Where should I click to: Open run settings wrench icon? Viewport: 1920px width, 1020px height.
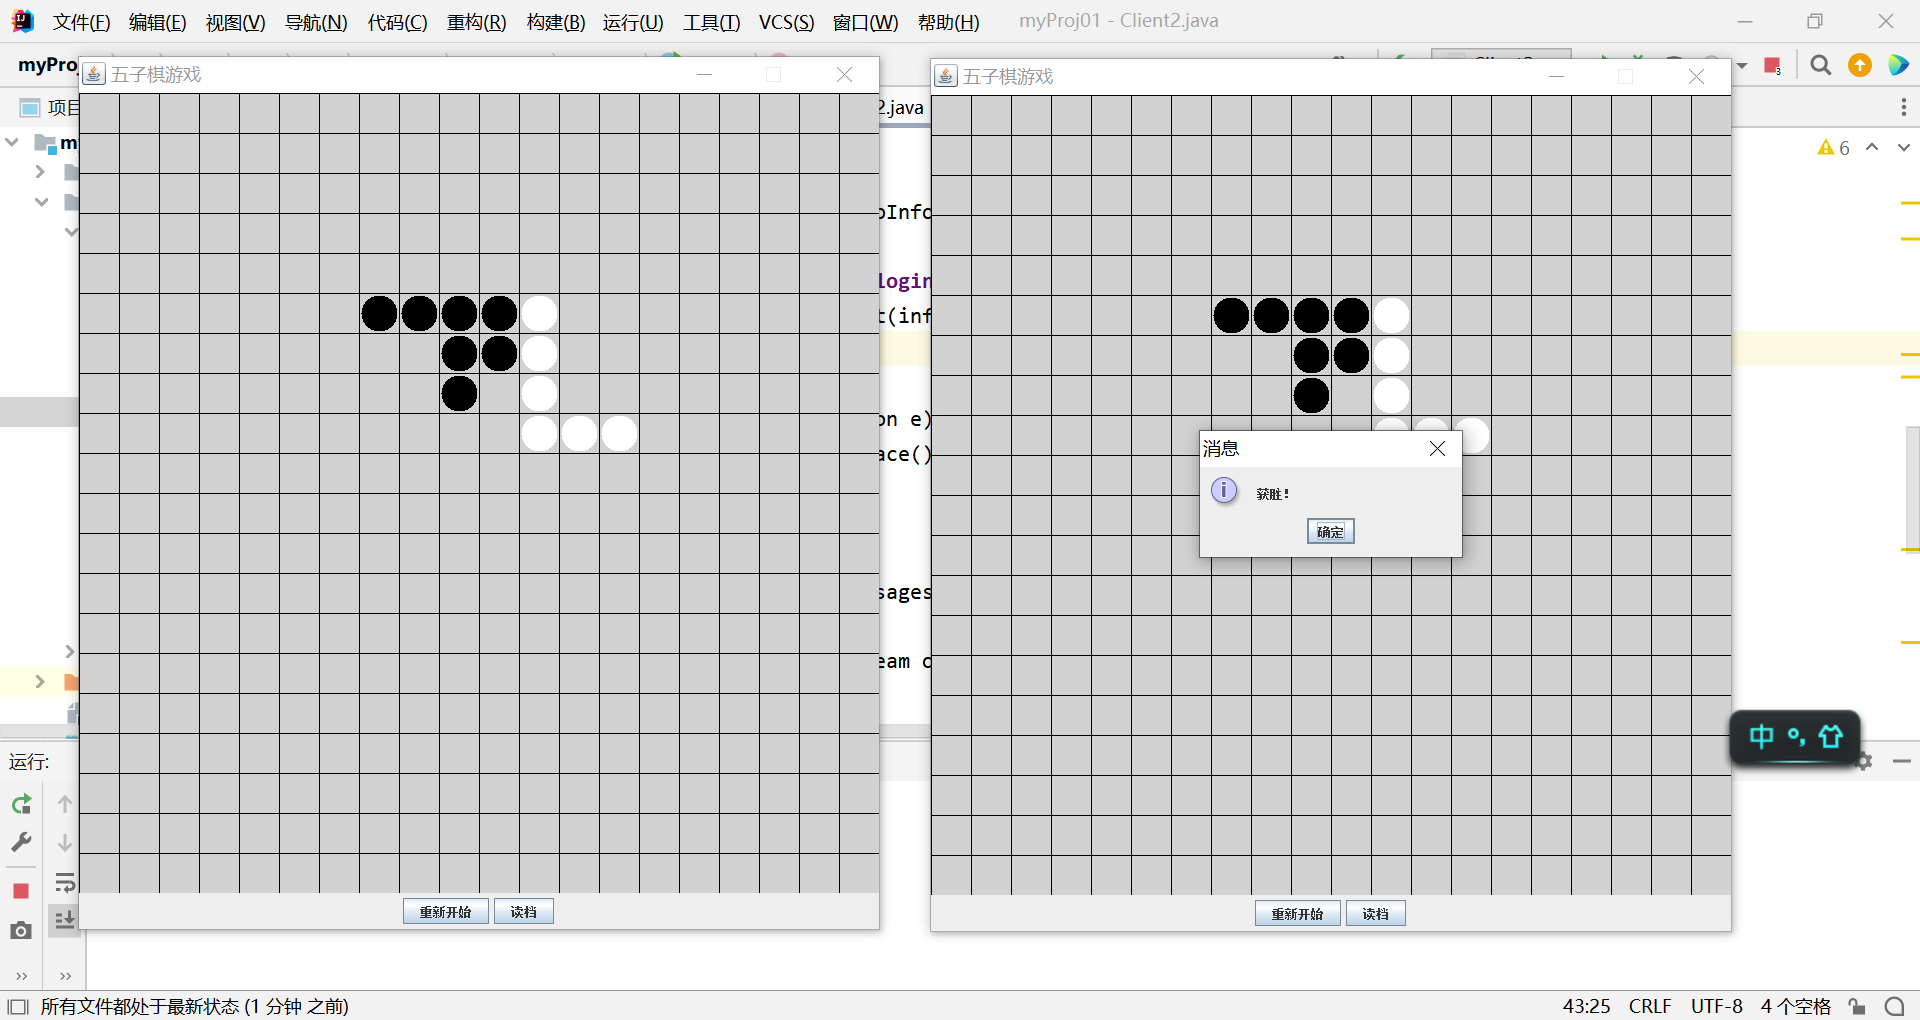pyautogui.click(x=21, y=842)
